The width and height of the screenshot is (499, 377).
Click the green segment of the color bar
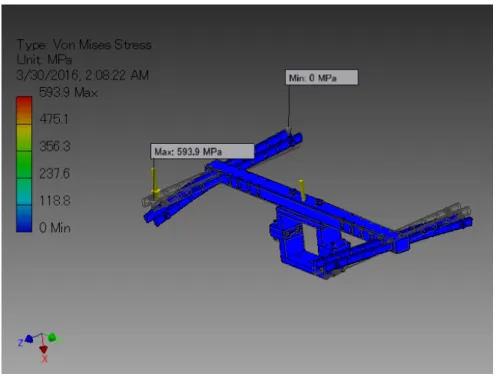[24, 165]
